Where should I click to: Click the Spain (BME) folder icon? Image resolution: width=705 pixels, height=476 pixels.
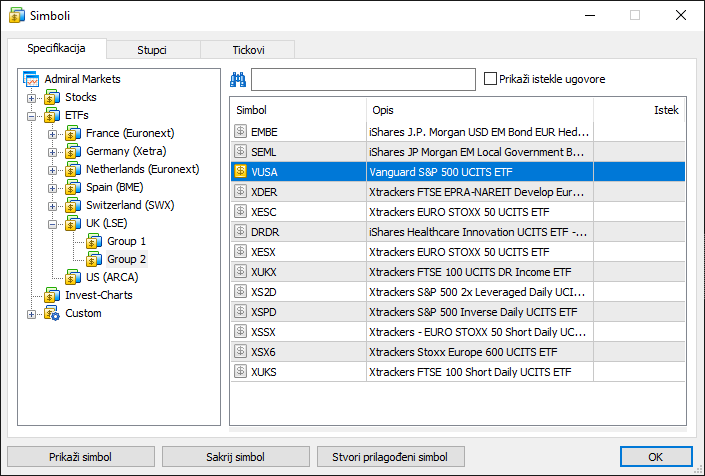73,187
